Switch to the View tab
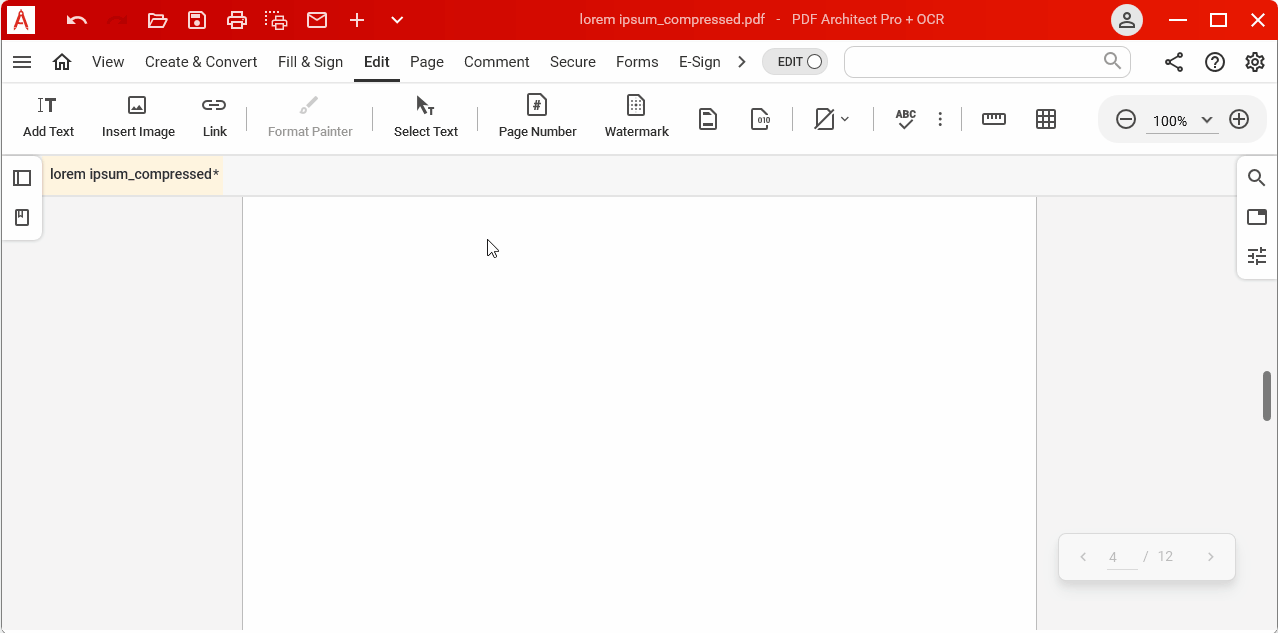The height and width of the screenshot is (633, 1278). click(x=108, y=62)
